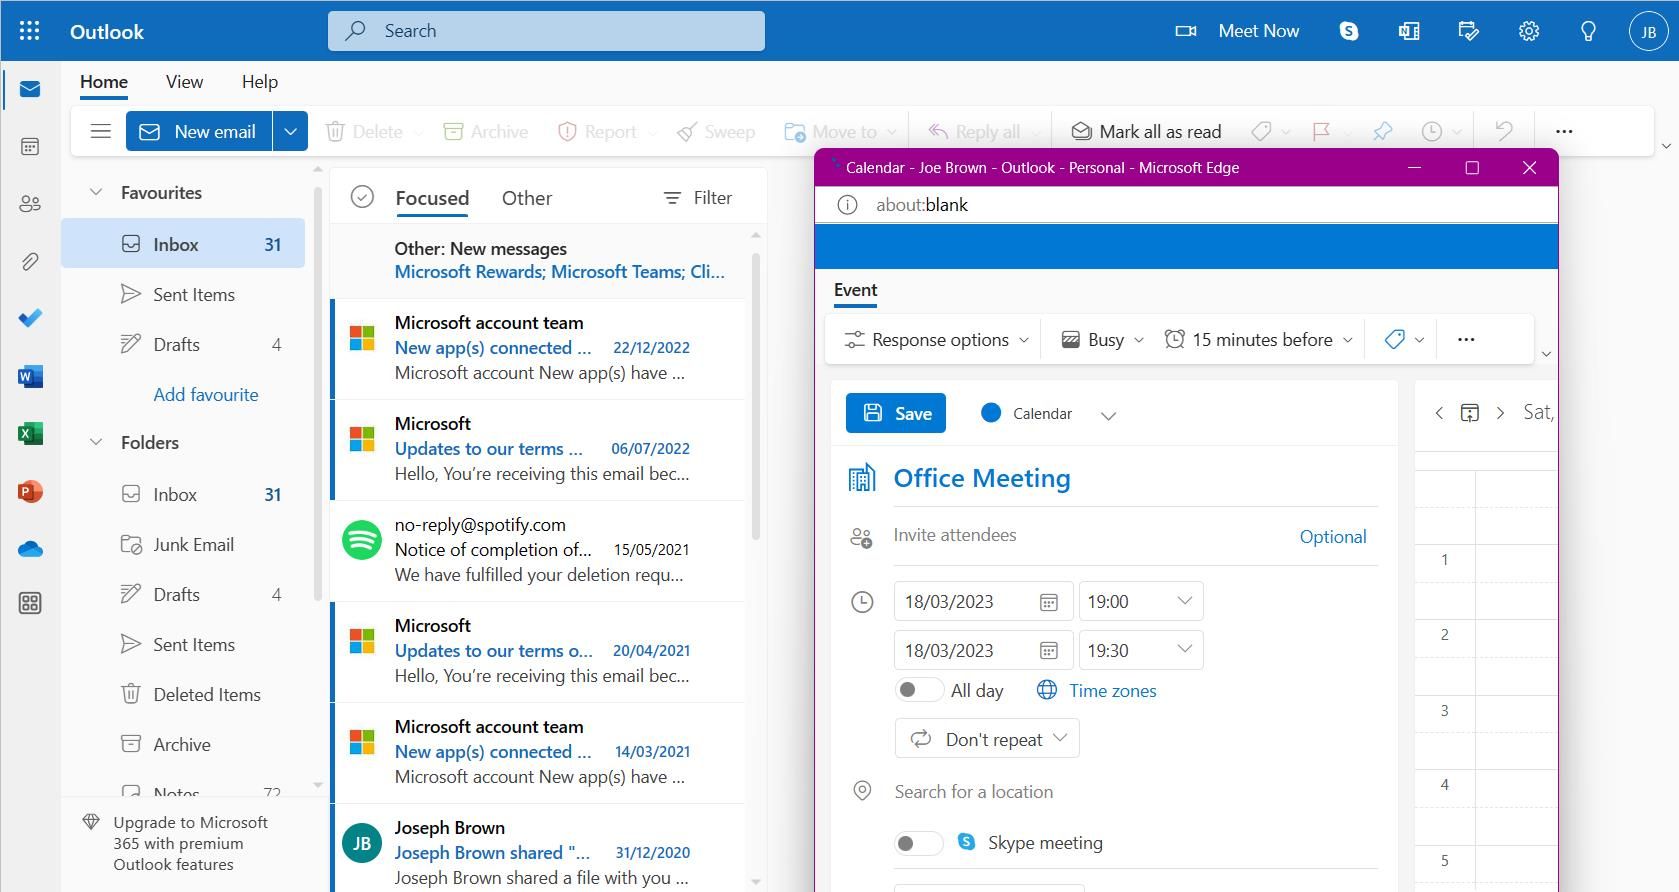Open more ribbon options ellipsis in mail

click(1564, 131)
